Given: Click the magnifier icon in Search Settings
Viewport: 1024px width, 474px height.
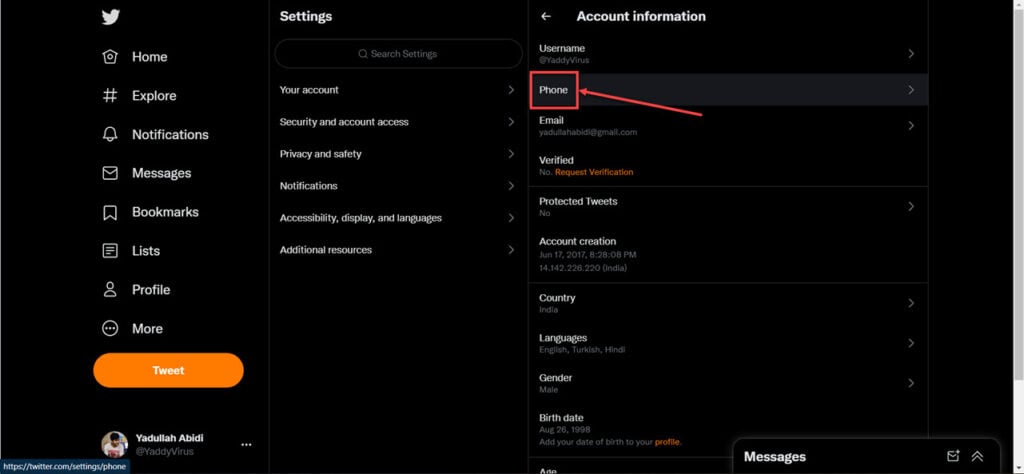Looking at the screenshot, I should coord(363,54).
